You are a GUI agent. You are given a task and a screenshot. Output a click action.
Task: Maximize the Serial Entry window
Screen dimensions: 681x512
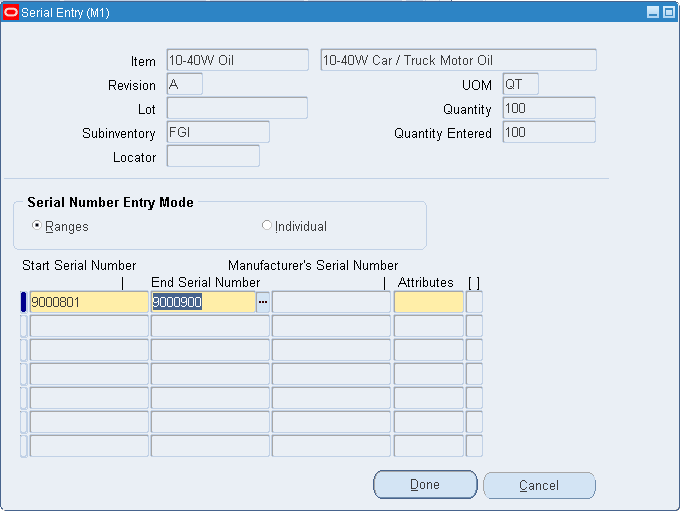669,12
